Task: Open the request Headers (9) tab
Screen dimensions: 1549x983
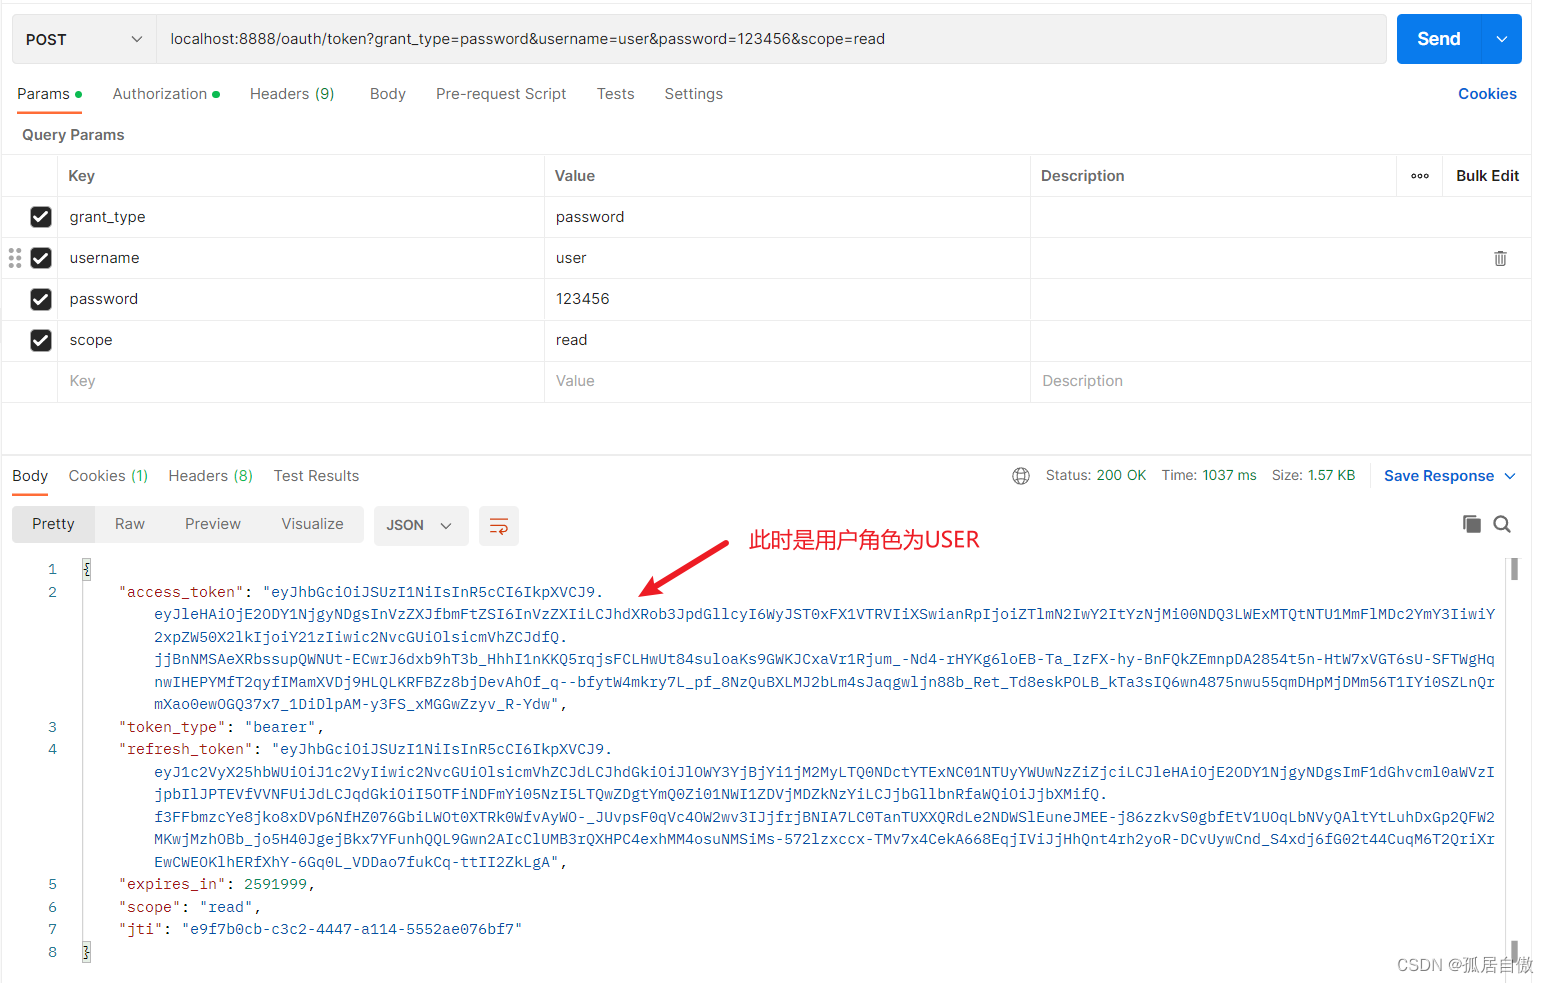Action: click(292, 94)
